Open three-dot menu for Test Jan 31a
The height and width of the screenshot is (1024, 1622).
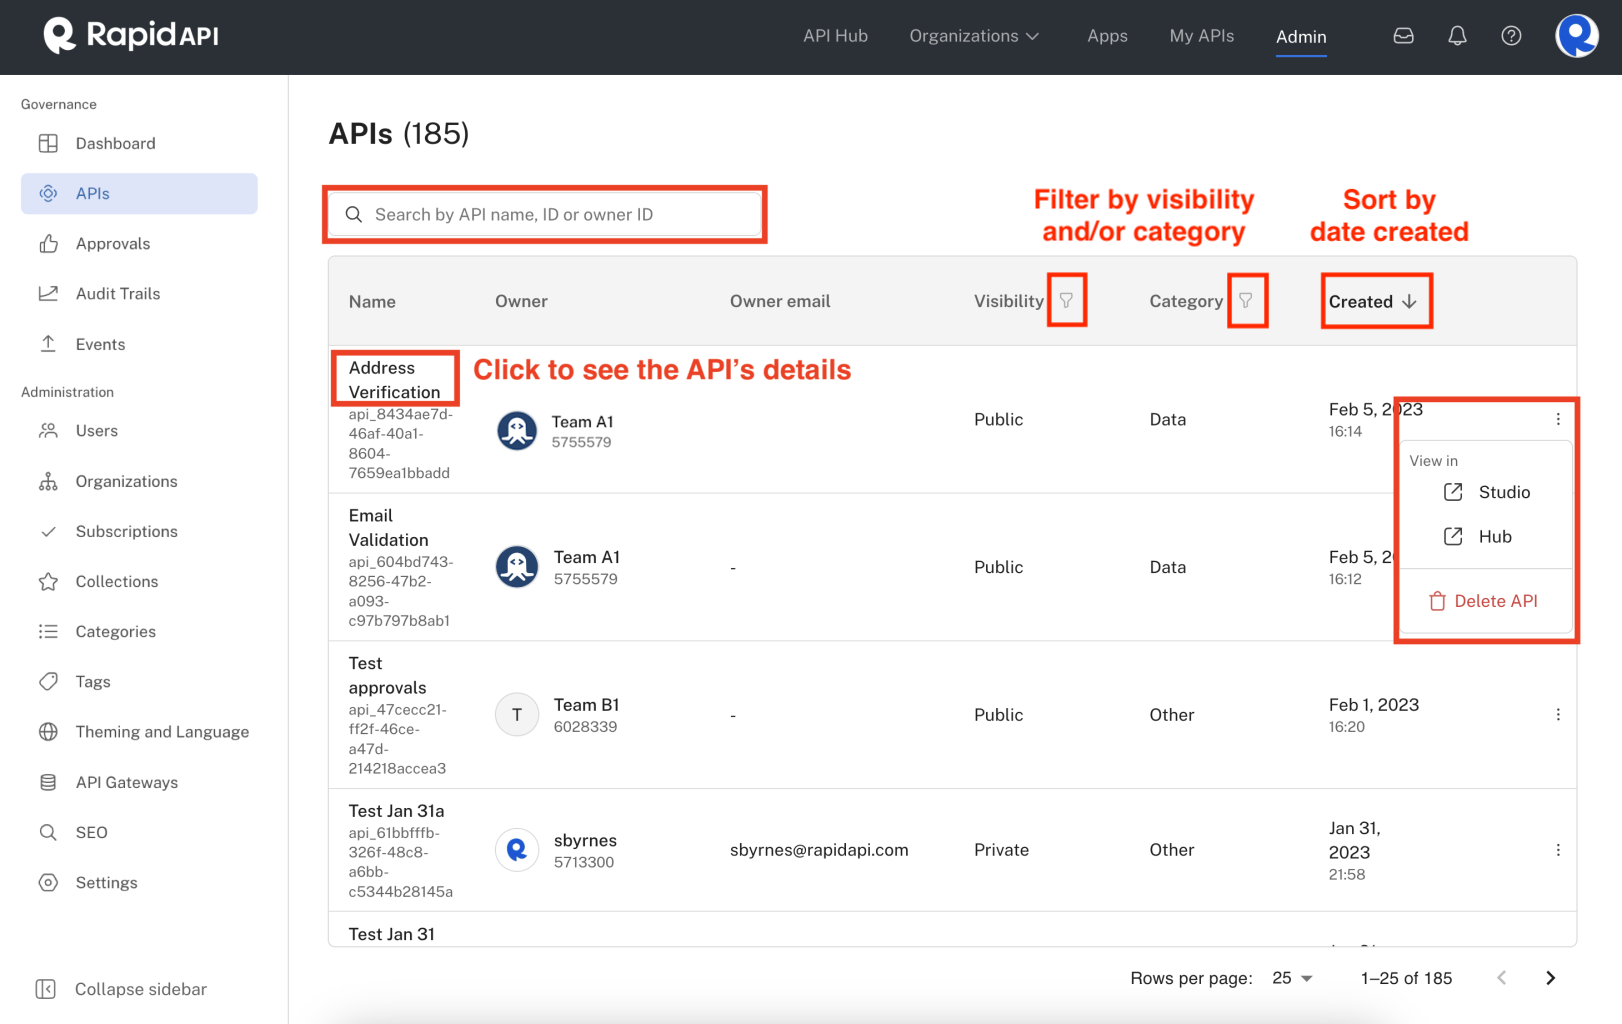1558,850
